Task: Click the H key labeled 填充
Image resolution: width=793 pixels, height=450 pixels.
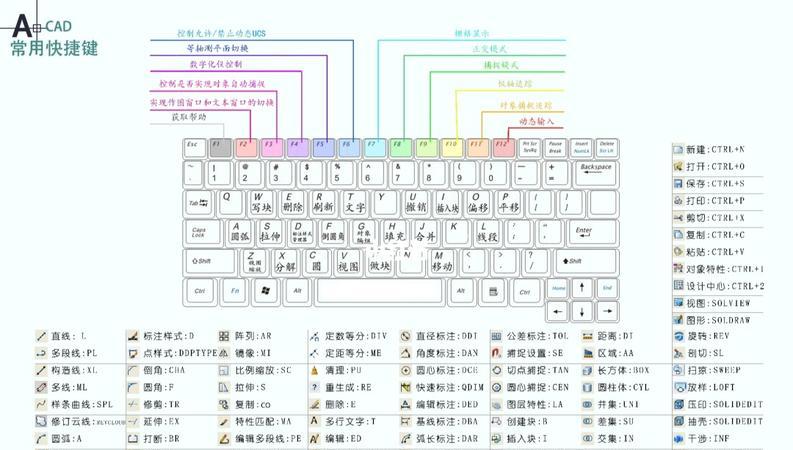Action: pos(394,232)
